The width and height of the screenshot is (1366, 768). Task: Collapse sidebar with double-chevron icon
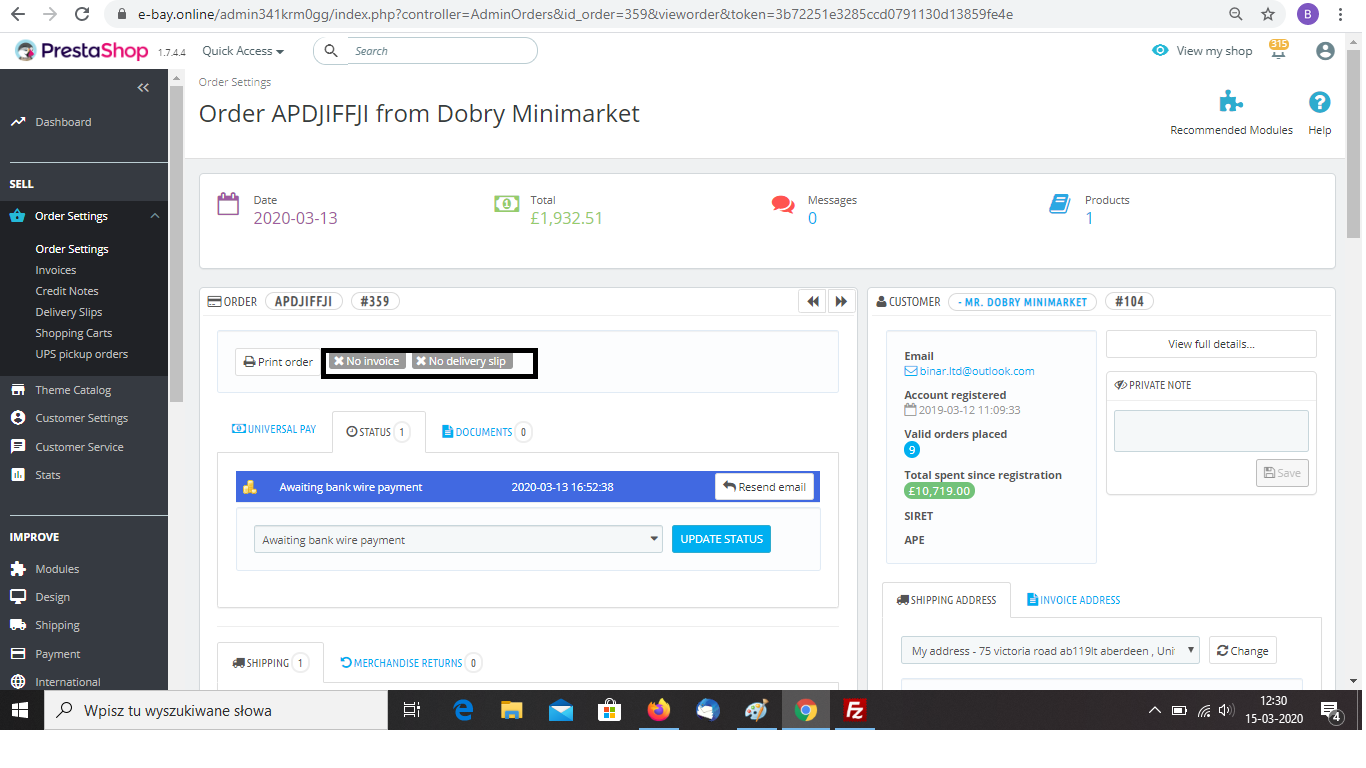[x=143, y=88]
